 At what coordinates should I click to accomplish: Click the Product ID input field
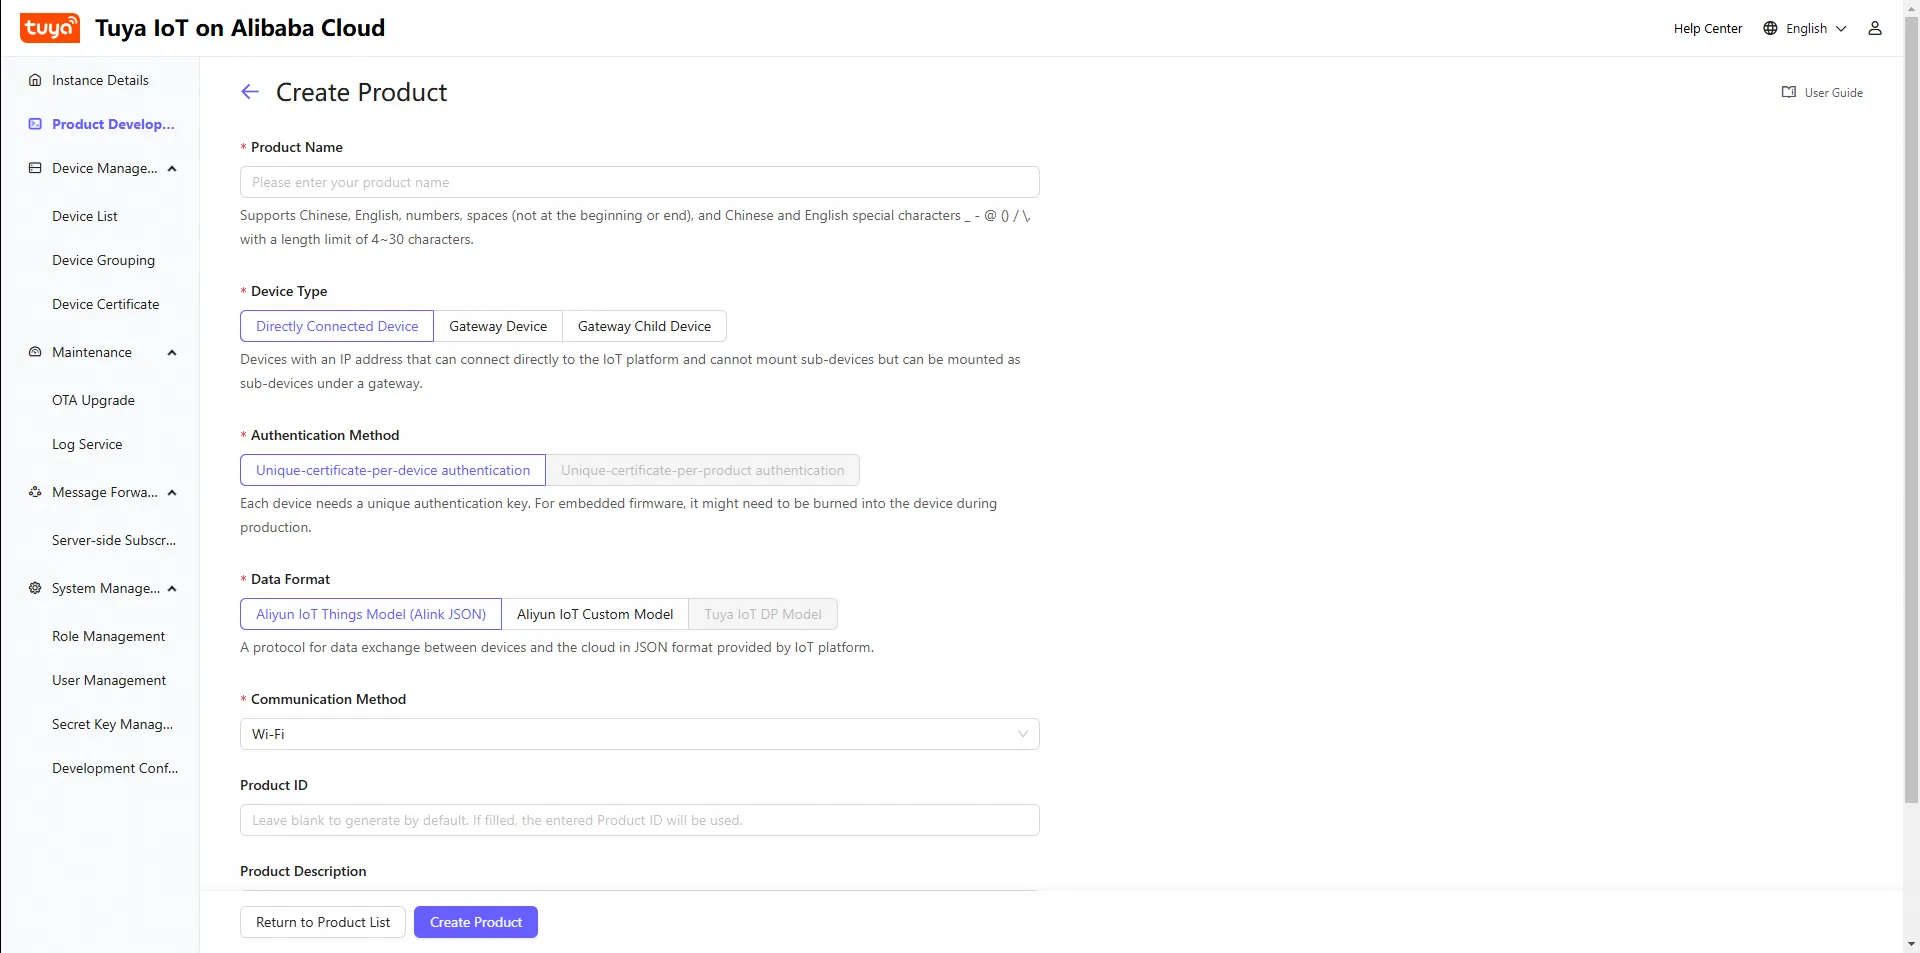coord(640,820)
